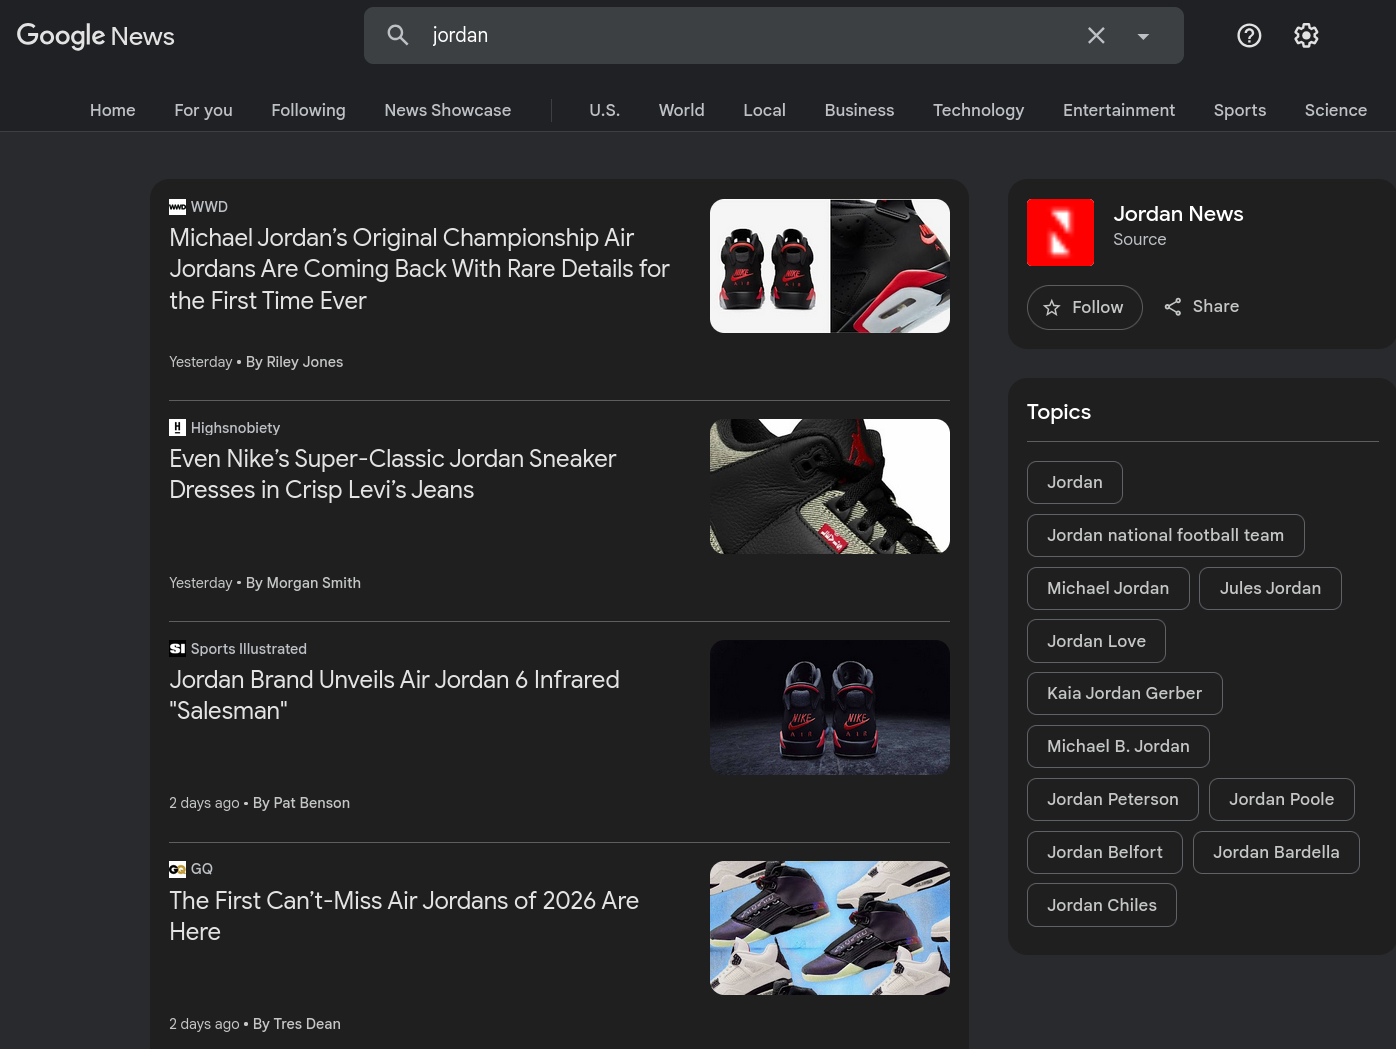Choose the Jordan Poole topic chip
Screen dimensions: 1396x1049
pos(1281,799)
